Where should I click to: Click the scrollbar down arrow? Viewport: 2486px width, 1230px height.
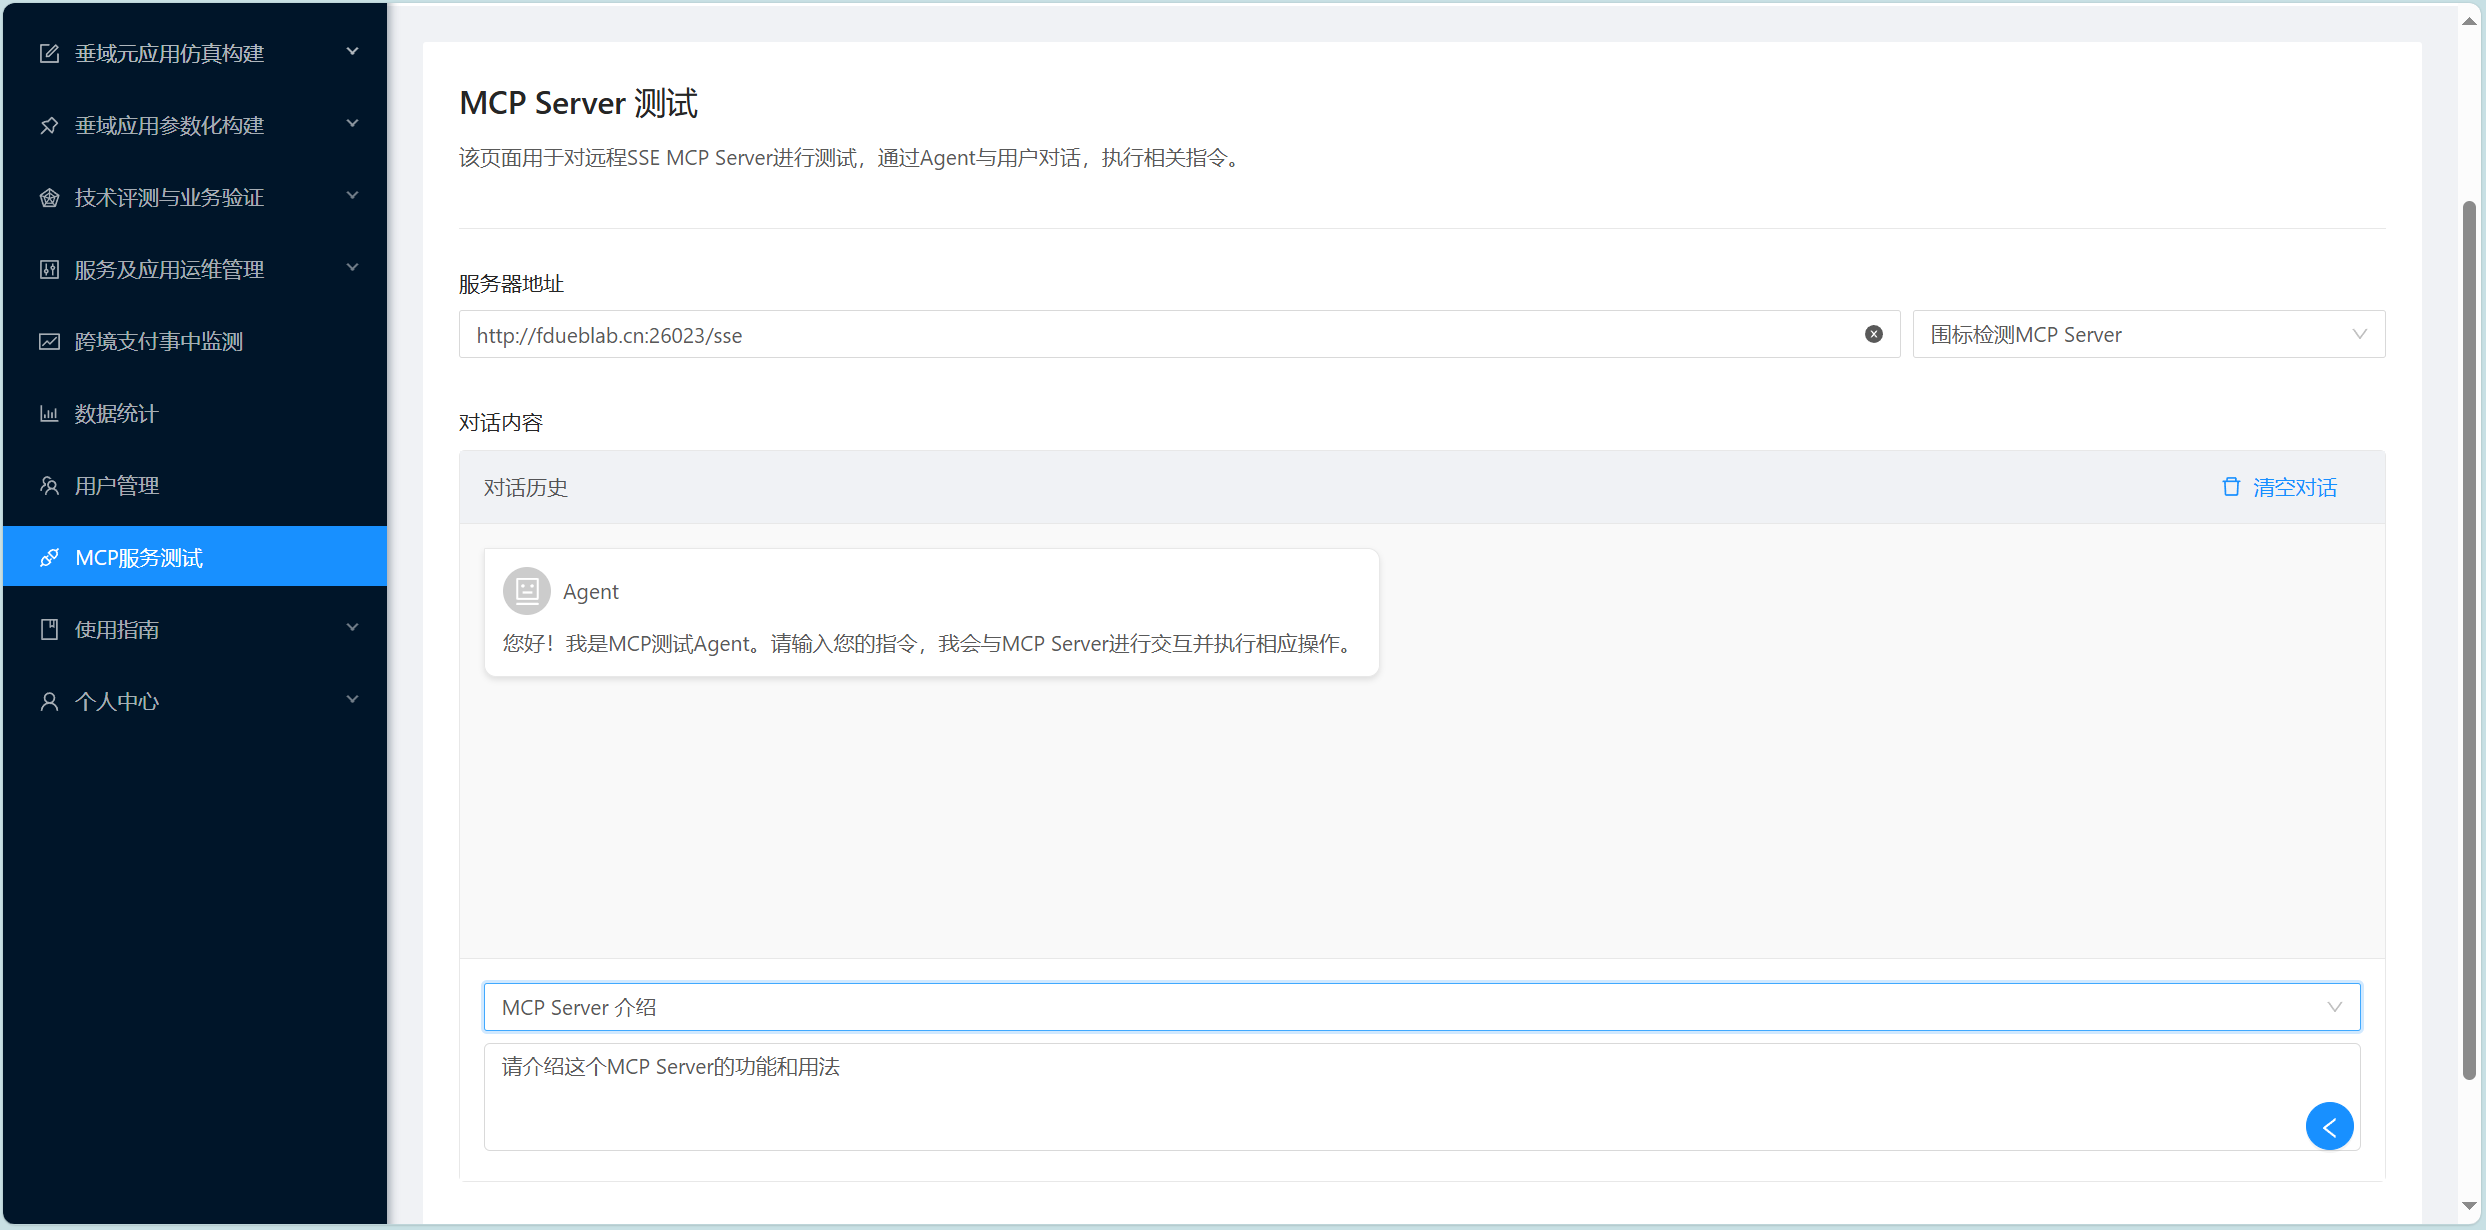pos(2469,1206)
